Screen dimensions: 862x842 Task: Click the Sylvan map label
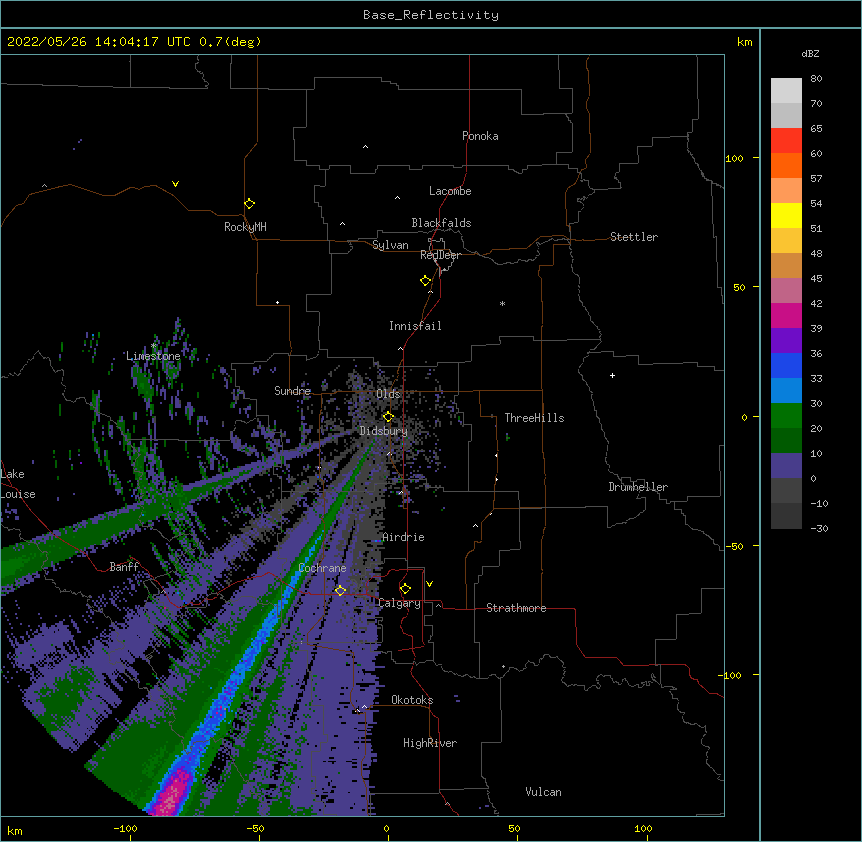[x=390, y=245]
